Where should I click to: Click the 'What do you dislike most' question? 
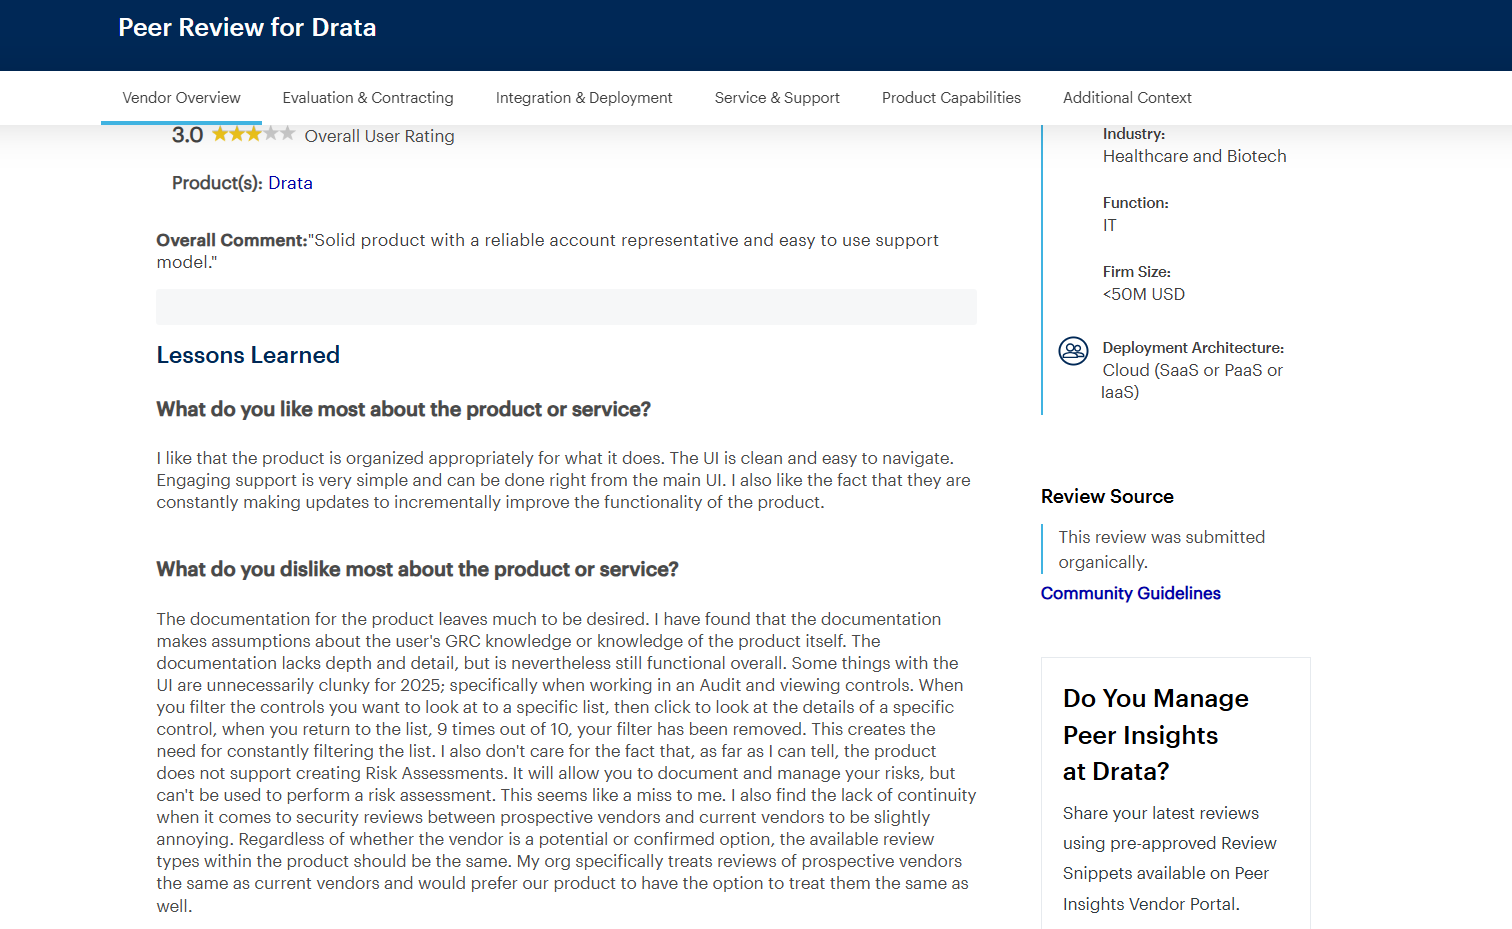pos(417,569)
